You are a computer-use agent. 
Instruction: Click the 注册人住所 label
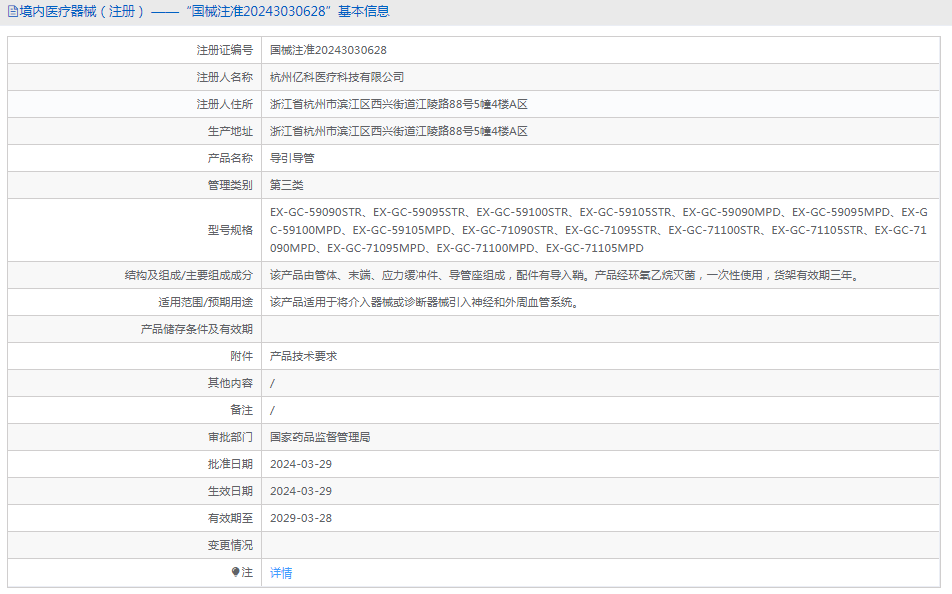pyautogui.click(x=225, y=104)
